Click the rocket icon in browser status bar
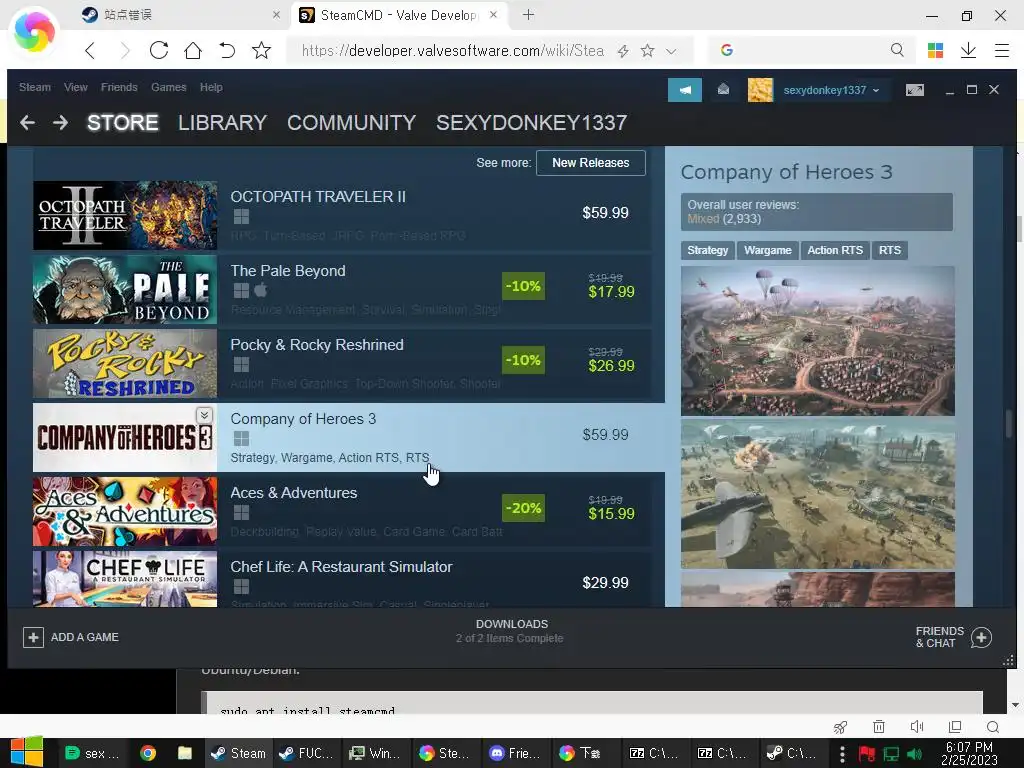1024x768 pixels. (840, 727)
